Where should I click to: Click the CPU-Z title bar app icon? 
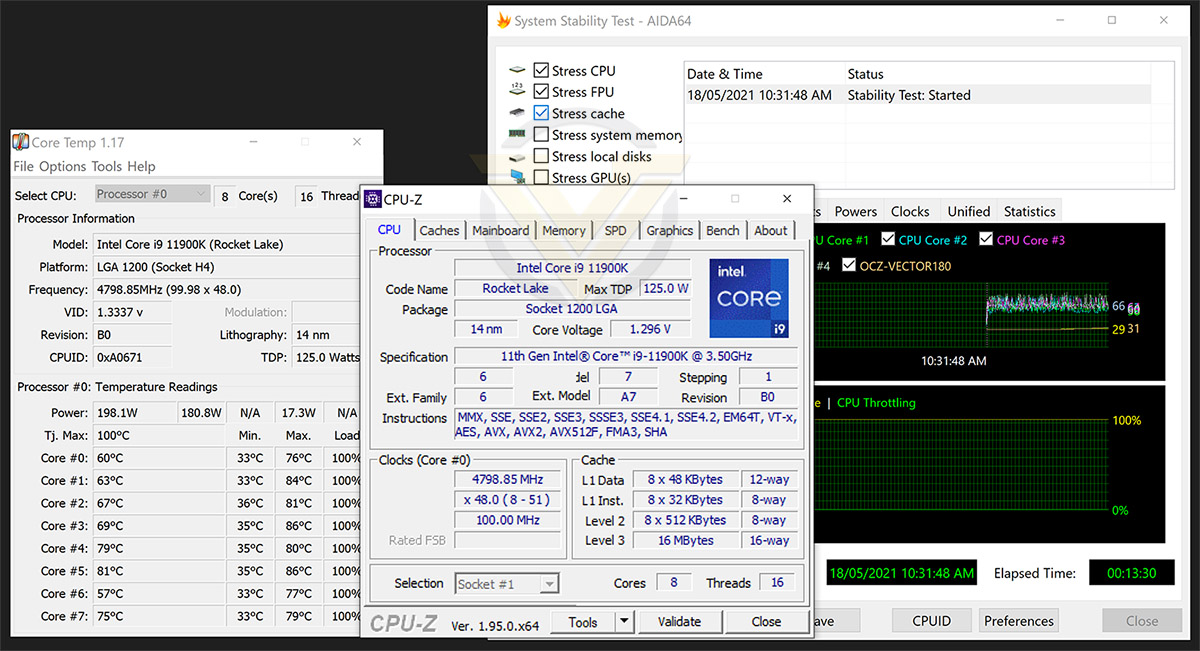tap(372, 199)
